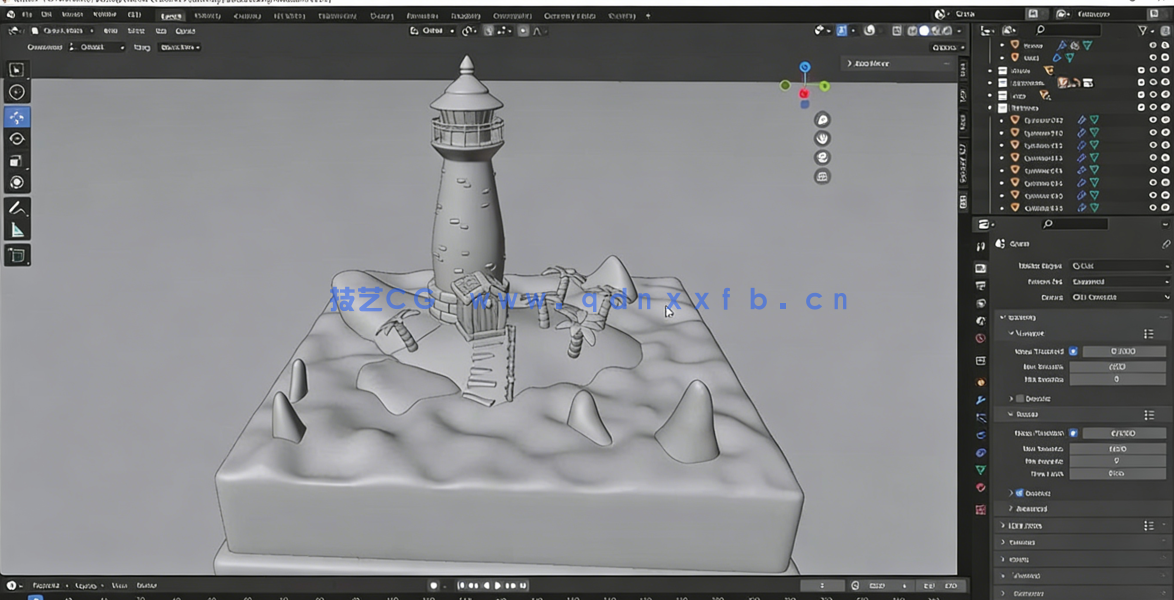Image resolution: width=1174 pixels, height=600 pixels.
Task: Select the Measure tool in the toolbar
Action: pyautogui.click(x=16, y=230)
